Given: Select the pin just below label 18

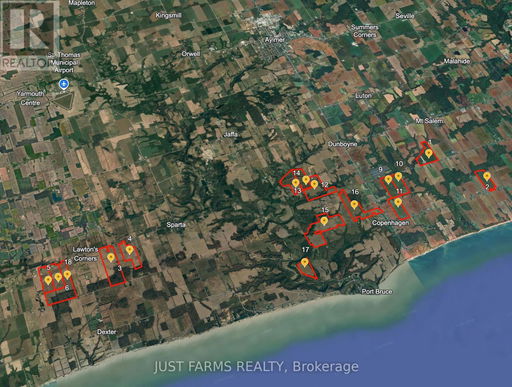Looking at the screenshot, I should pyautogui.click(x=67, y=275).
